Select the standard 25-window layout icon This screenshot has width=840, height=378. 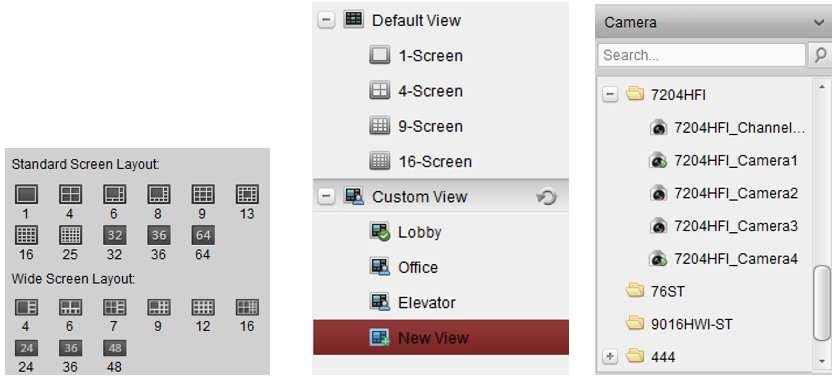tap(70, 235)
